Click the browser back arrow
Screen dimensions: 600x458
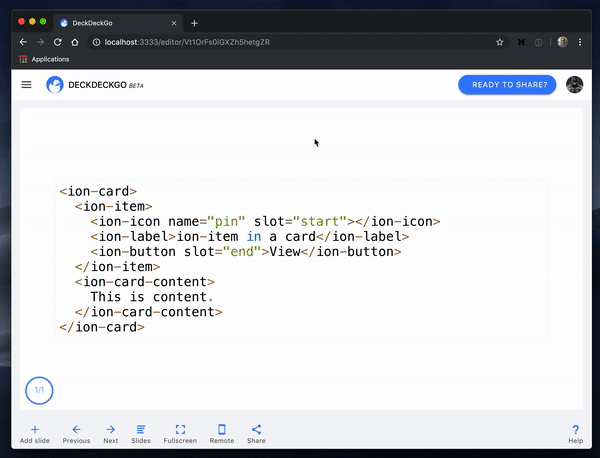23,42
